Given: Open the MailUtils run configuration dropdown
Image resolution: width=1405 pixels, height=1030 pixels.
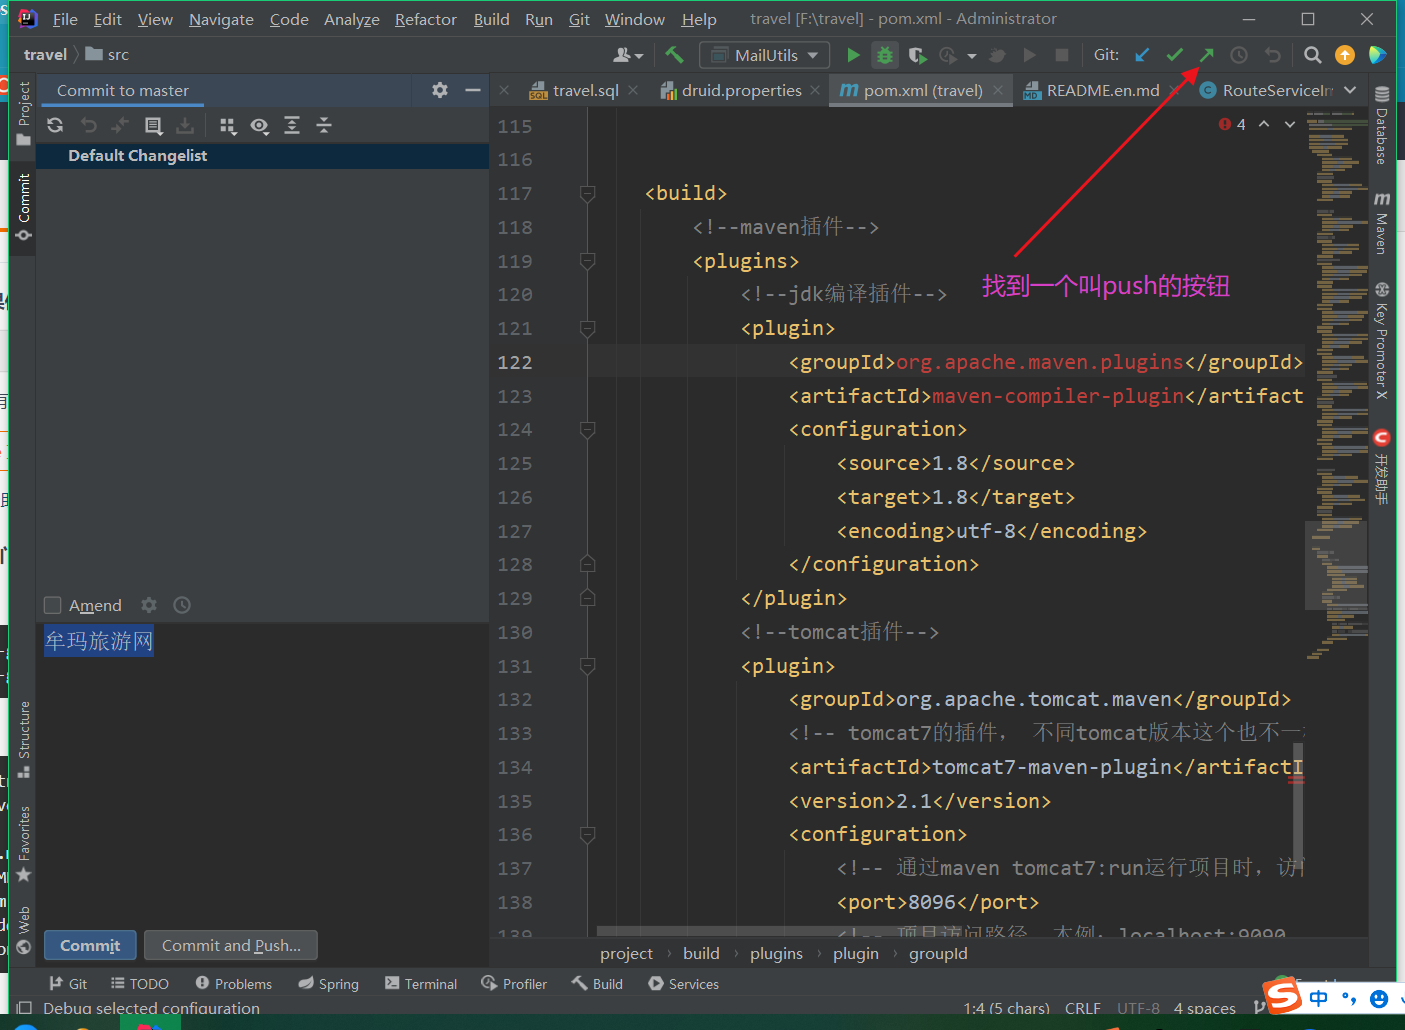Looking at the screenshot, I should 765,55.
